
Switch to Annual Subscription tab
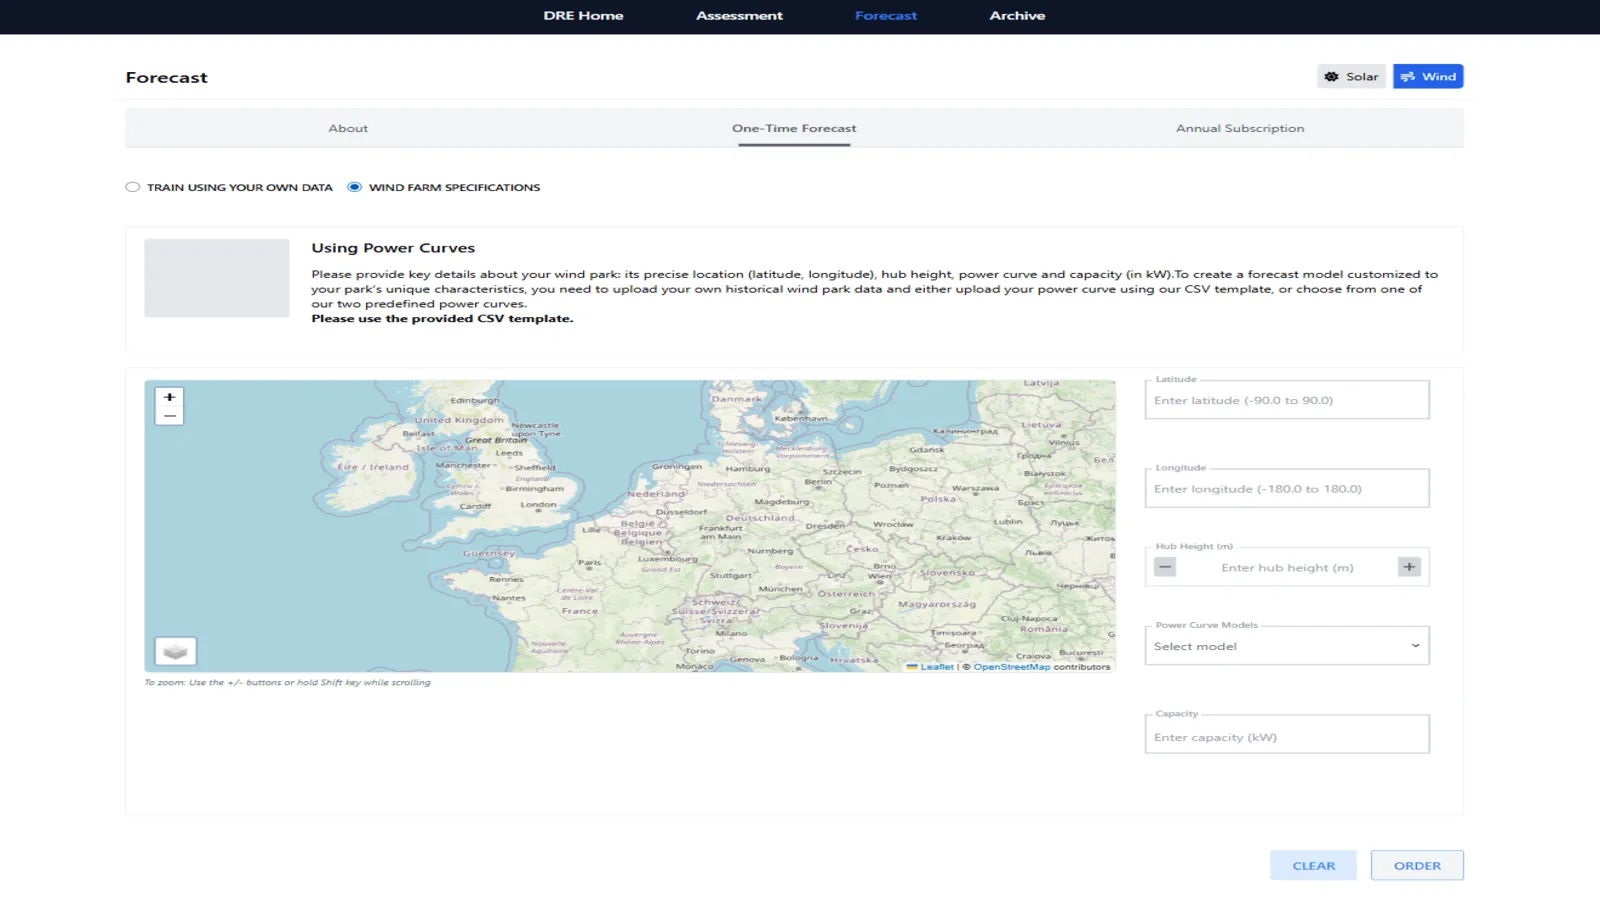pyautogui.click(x=1239, y=128)
